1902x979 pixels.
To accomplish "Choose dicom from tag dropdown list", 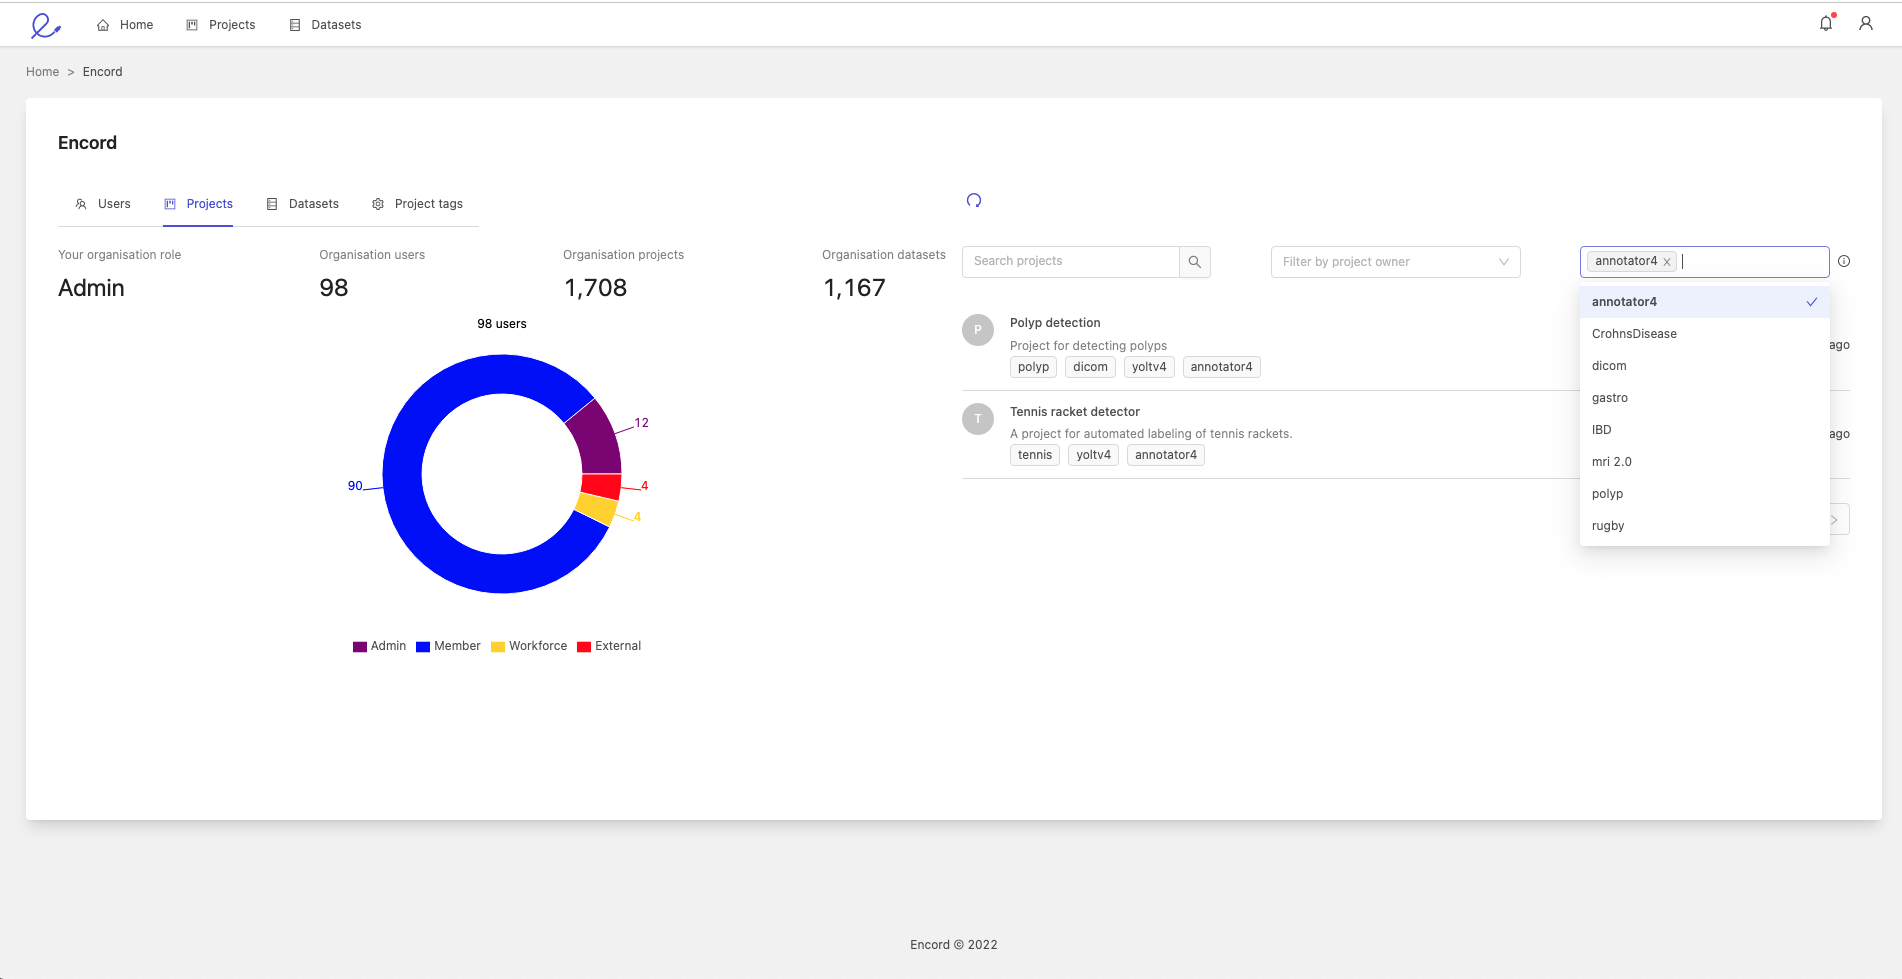I will click(x=1704, y=366).
